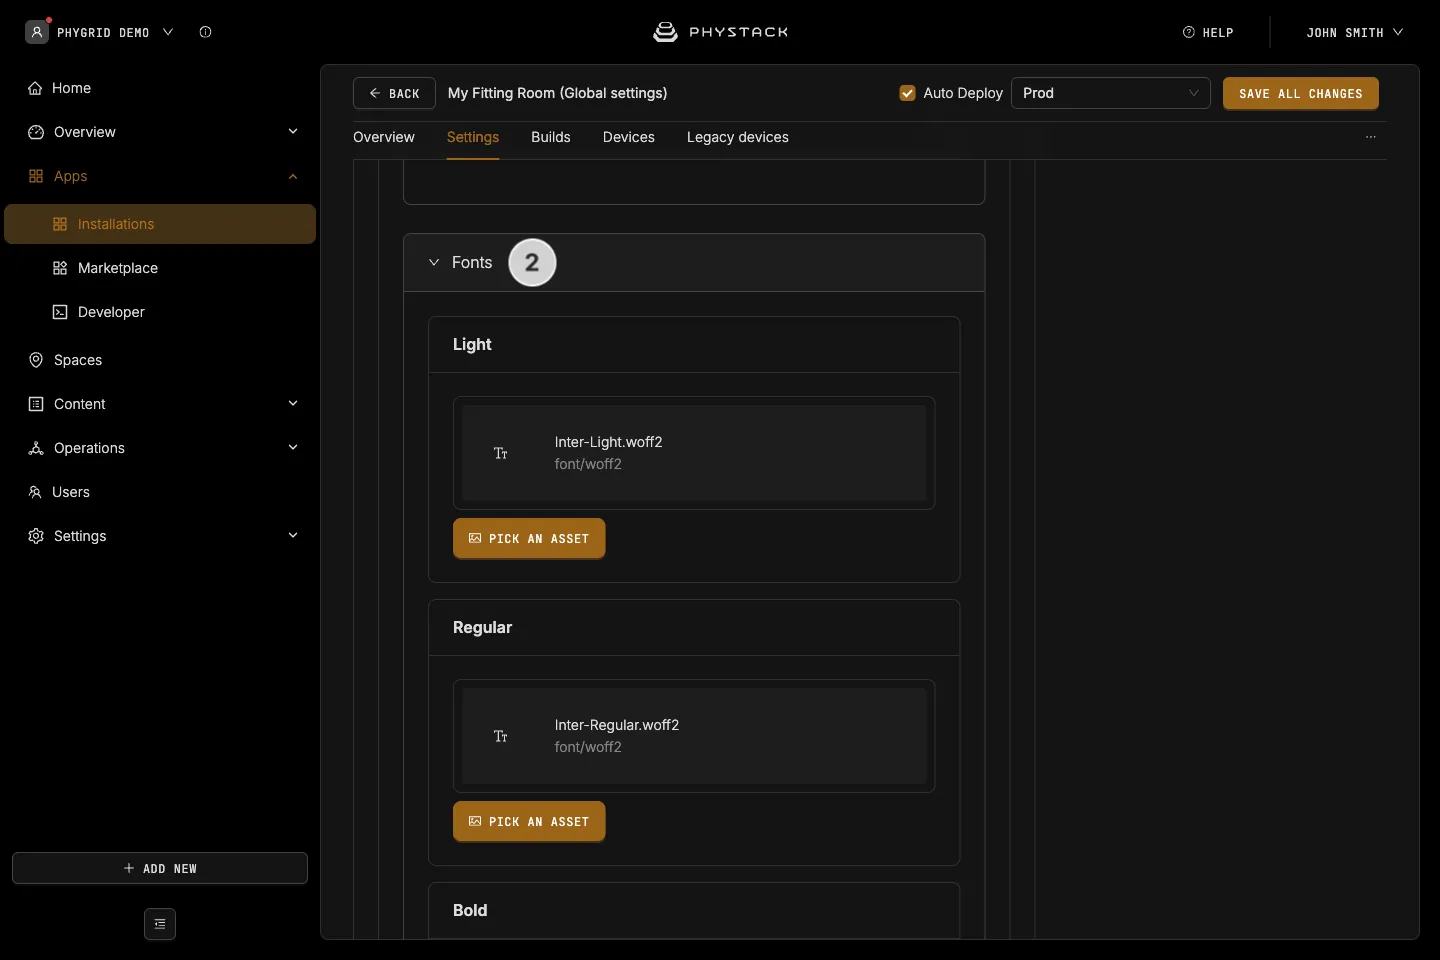Open the Prod environment dropdown
Screen dimensions: 1440x960
pos(1111,93)
